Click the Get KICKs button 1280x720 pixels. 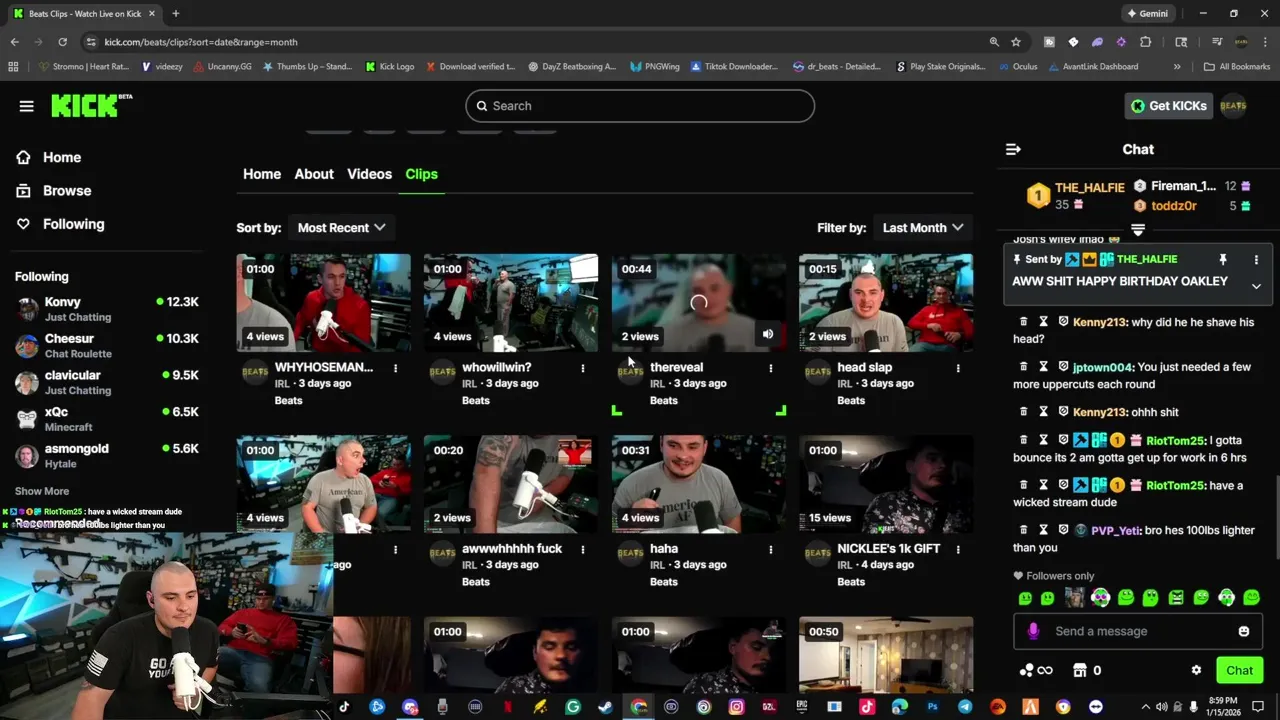coord(1168,106)
